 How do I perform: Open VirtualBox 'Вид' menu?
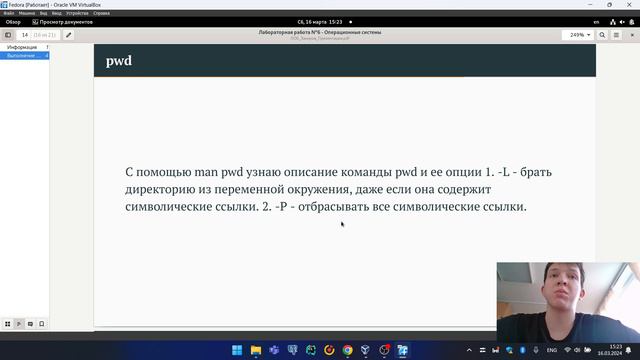(x=44, y=13)
